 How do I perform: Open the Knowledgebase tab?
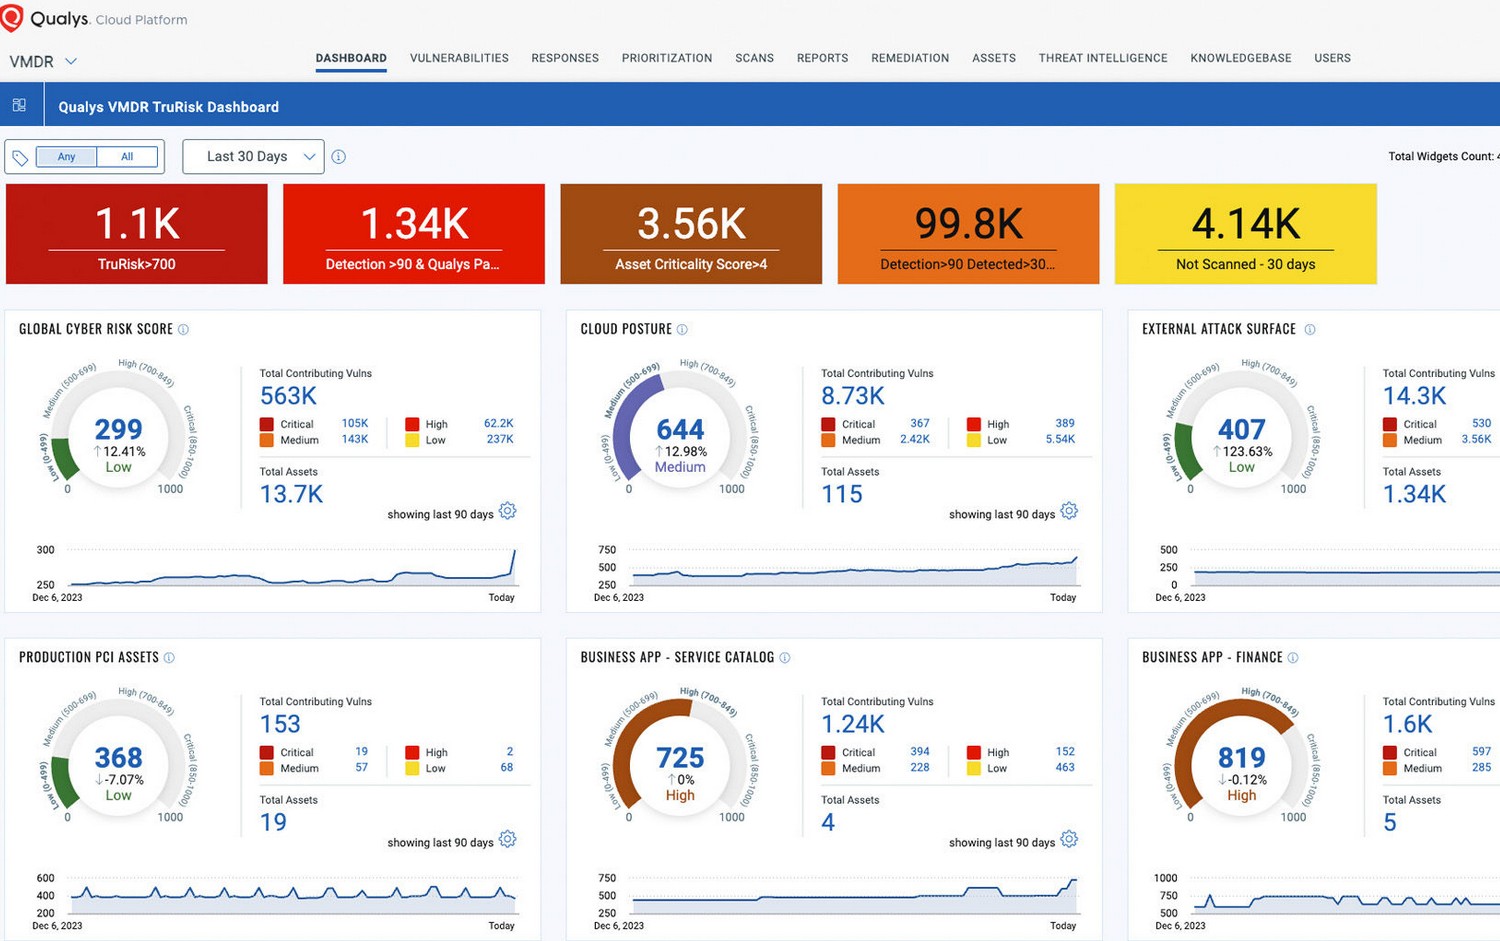(1241, 58)
